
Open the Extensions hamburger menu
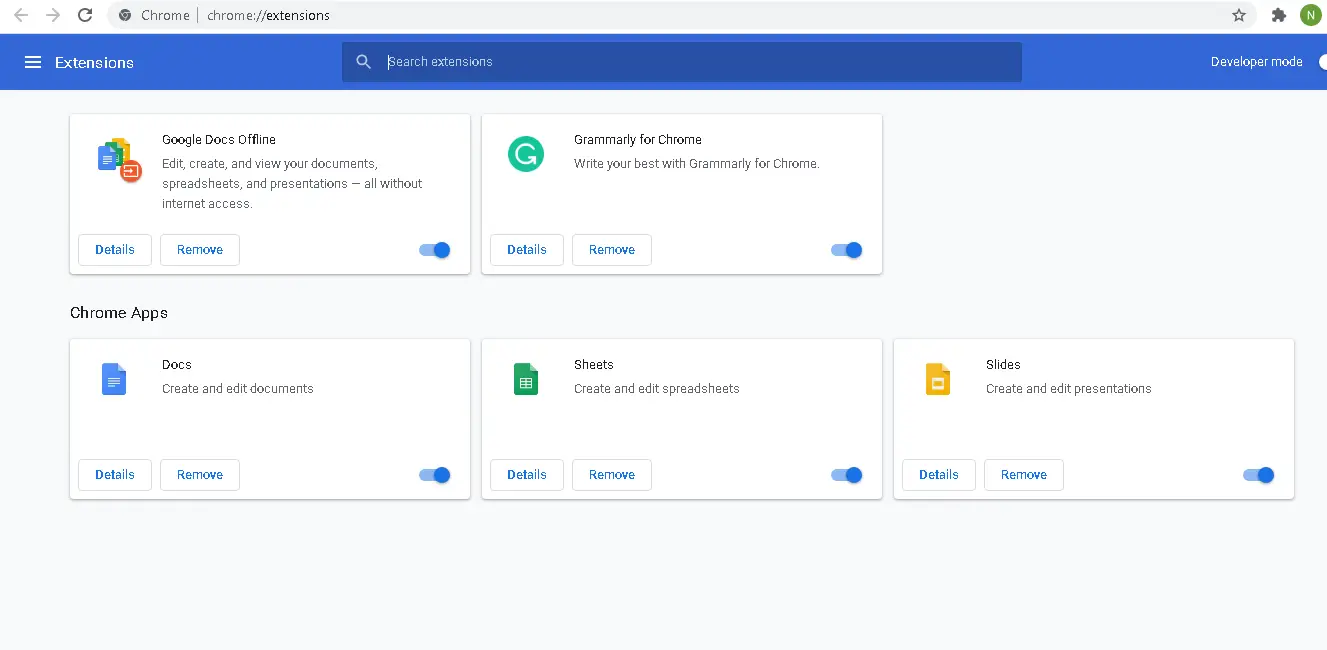point(33,61)
